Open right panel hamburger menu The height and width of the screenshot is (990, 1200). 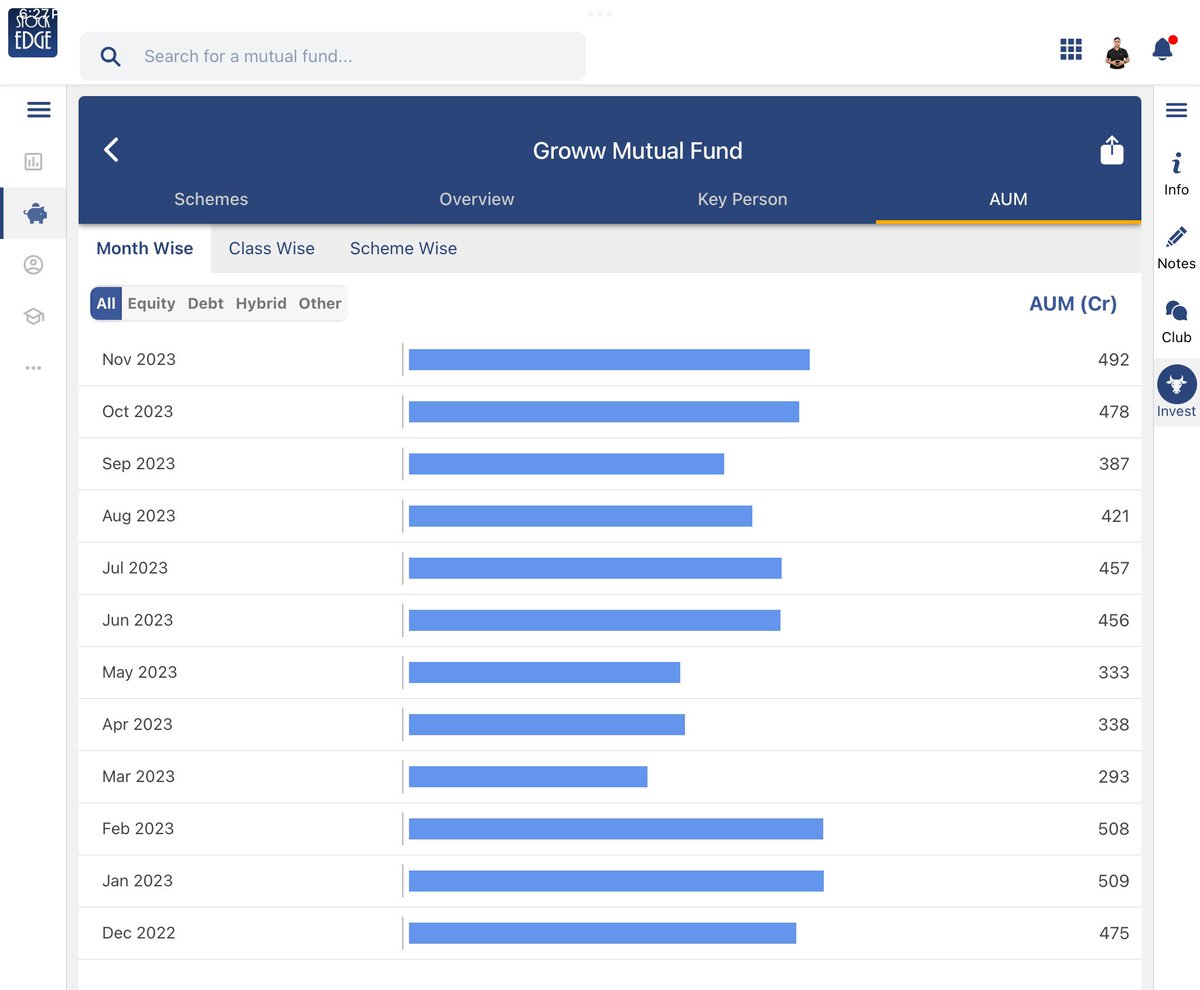(x=1177, y=110)
